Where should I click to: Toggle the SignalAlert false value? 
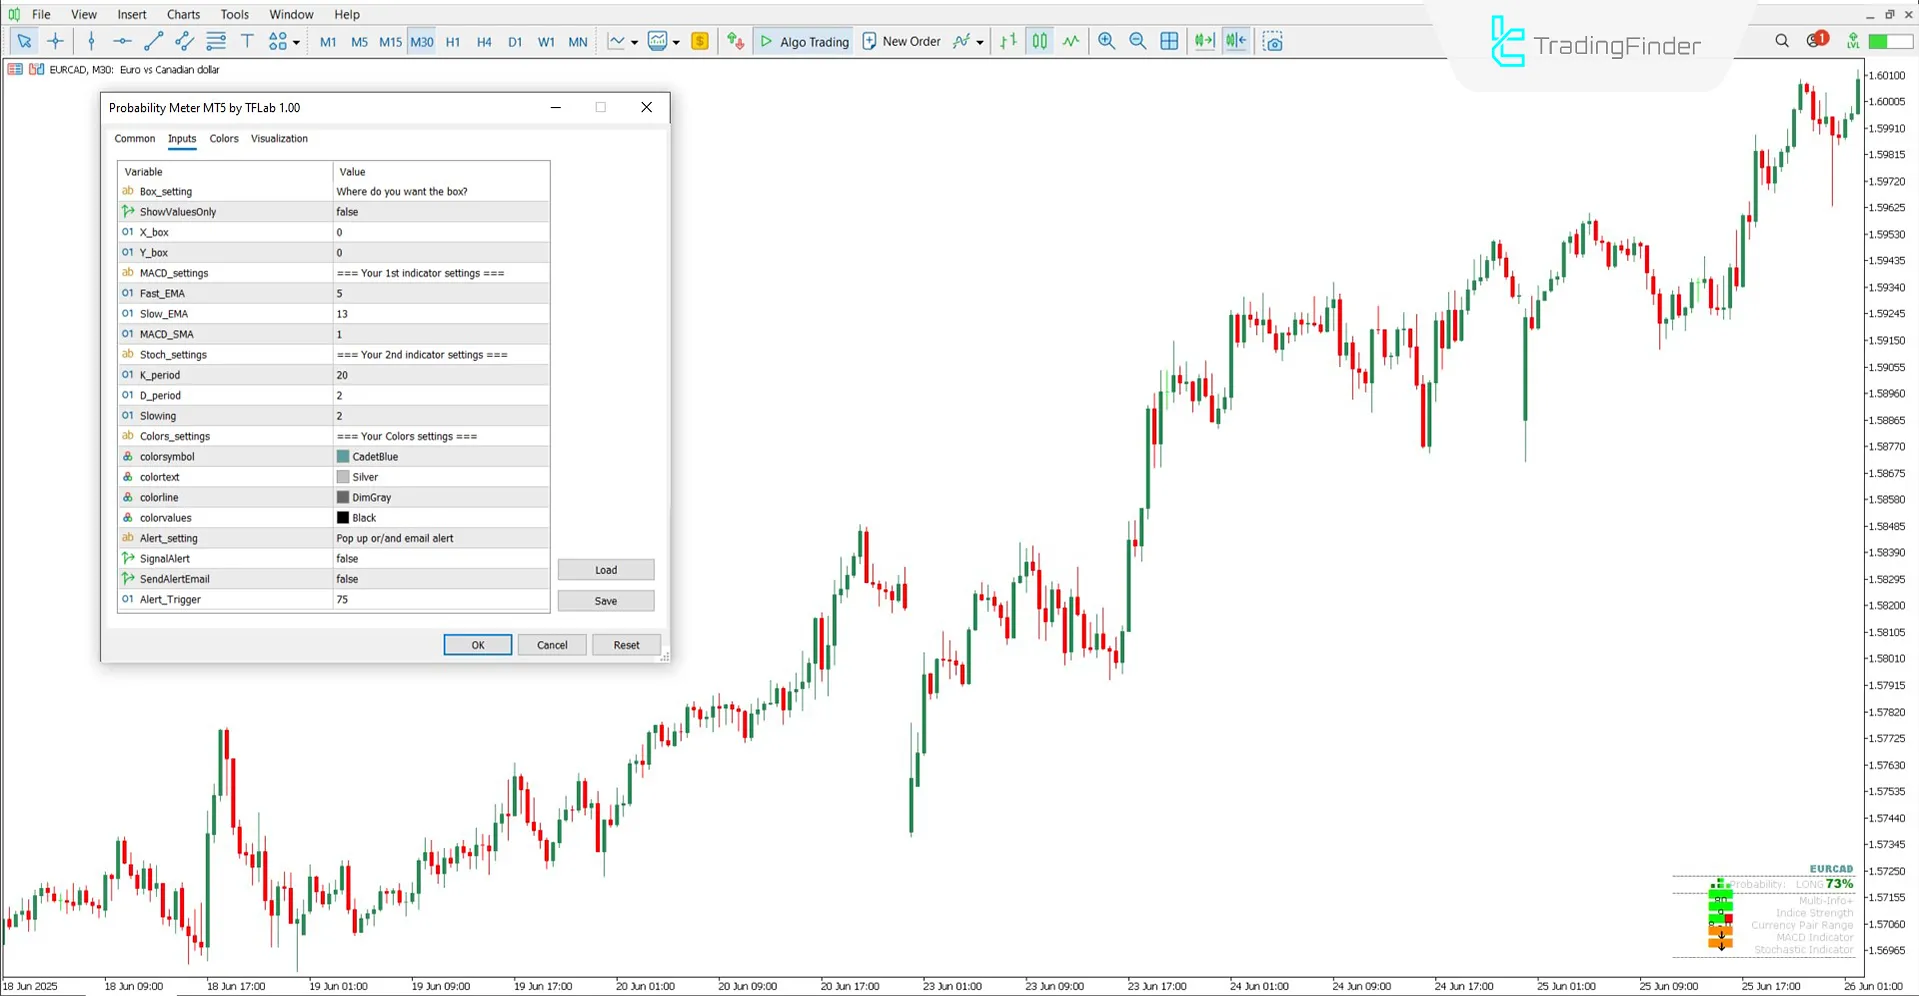pyautogui.click(x=440, y=559)
